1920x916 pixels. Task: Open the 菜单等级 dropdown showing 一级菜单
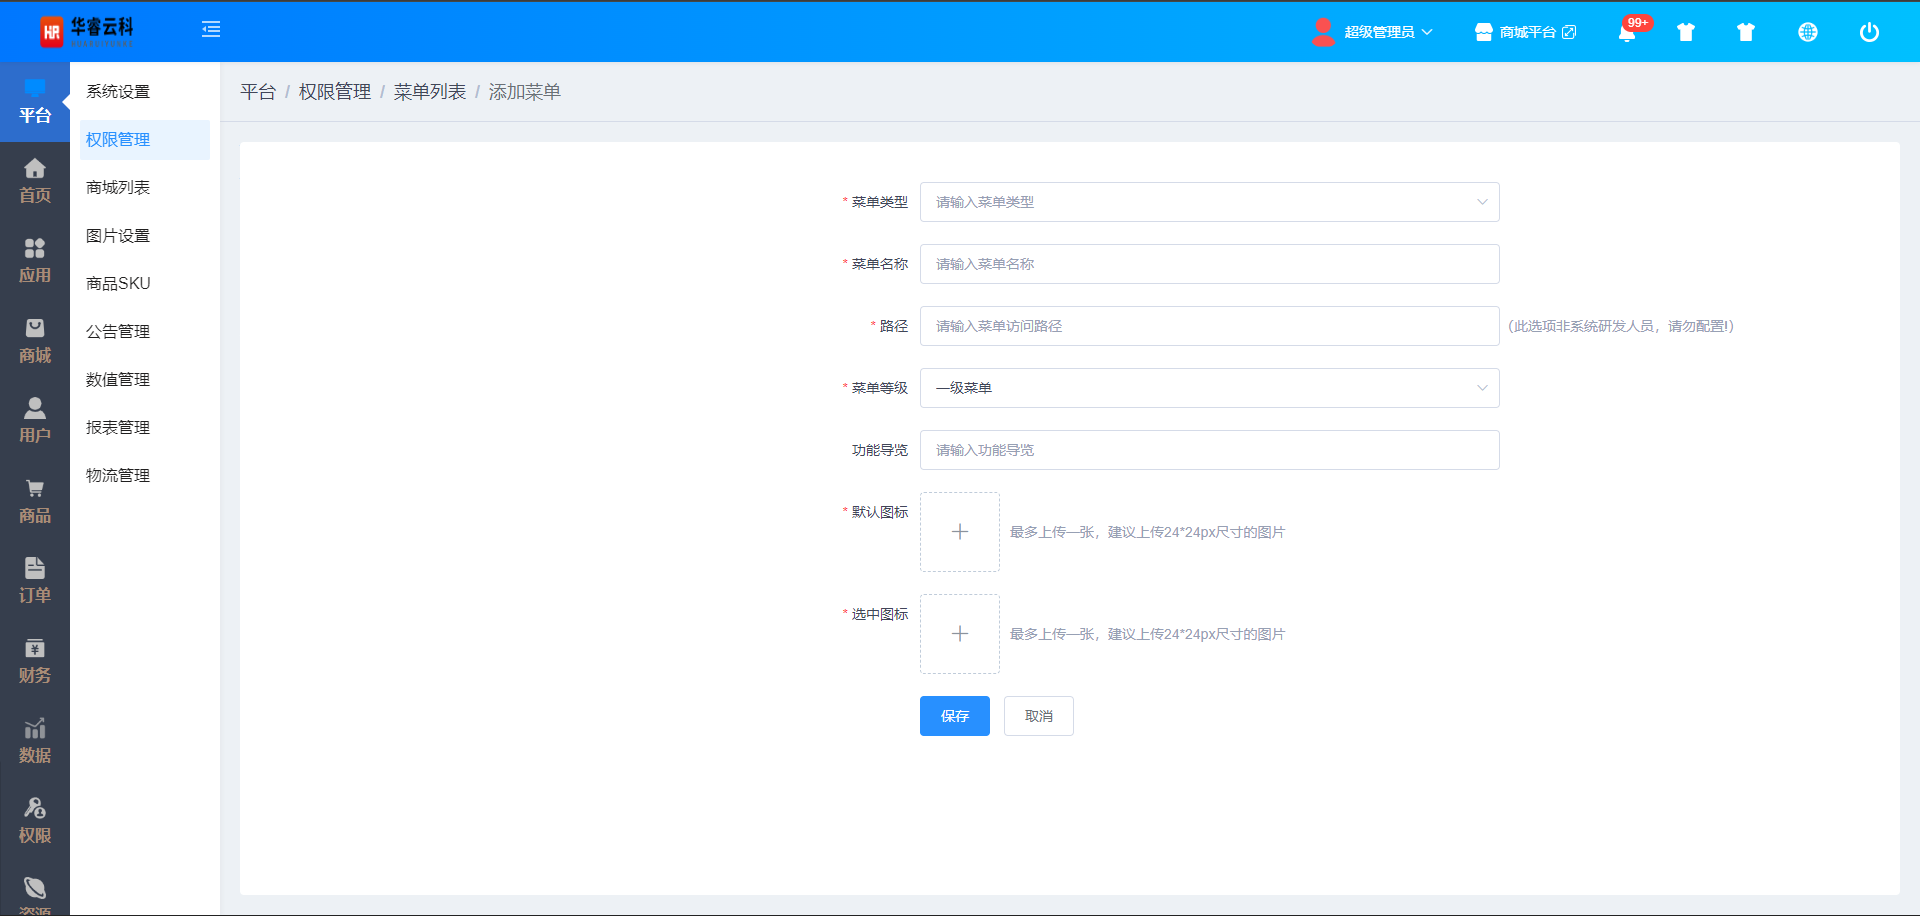[x=1208, y=388]
